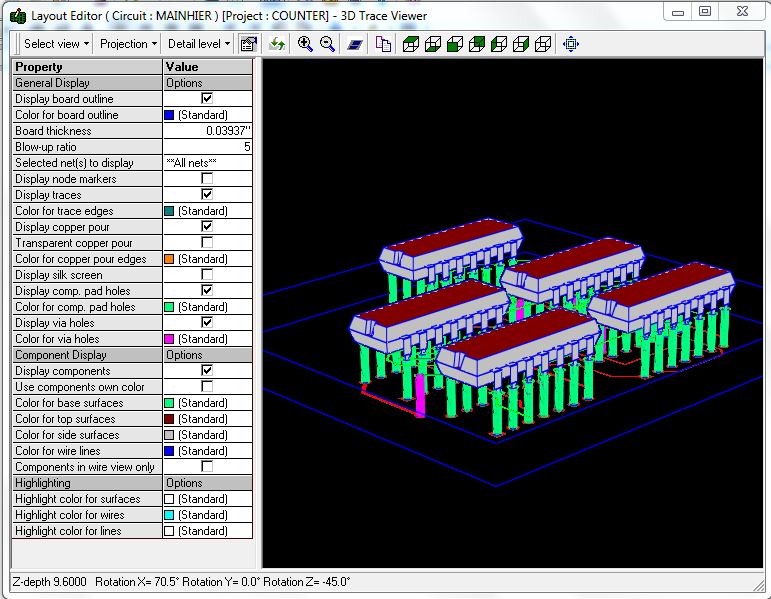Click the resize grip at window corner
Image resolution: width=771 pixels, height=599 pixels.
point(759,586)
